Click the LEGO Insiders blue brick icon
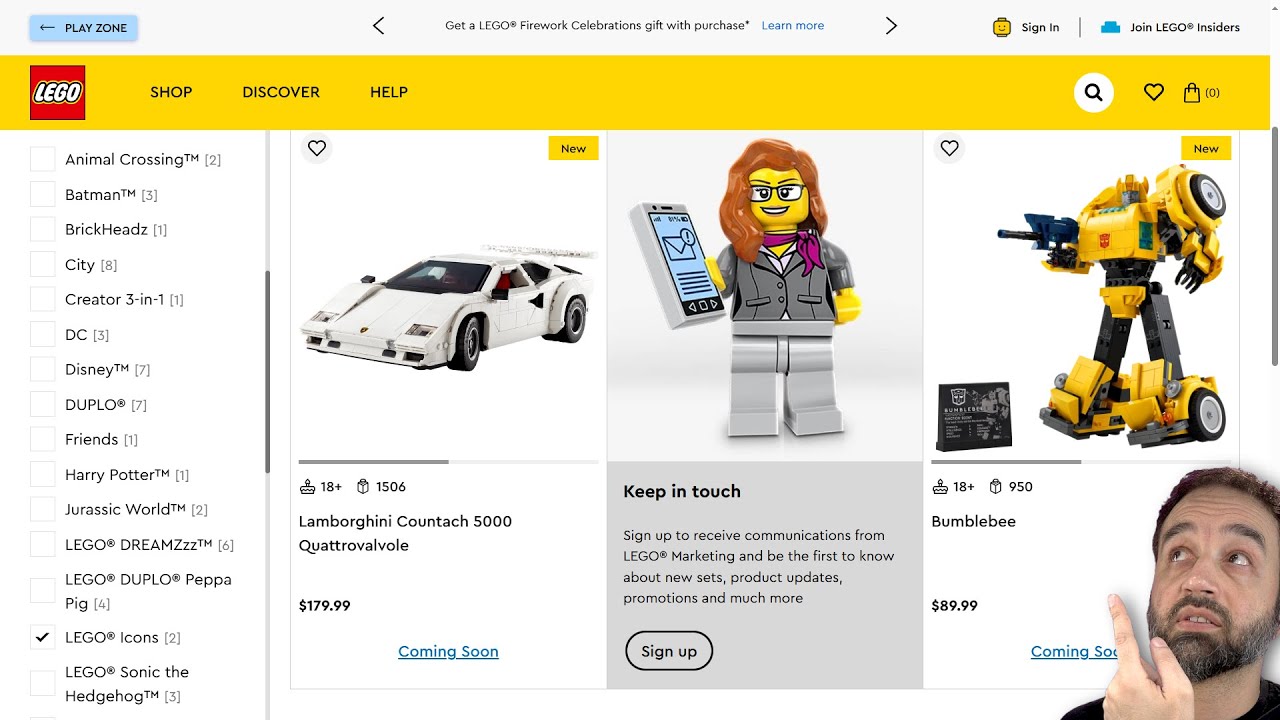Screen dimensions: 1280x720 (1110, 28)
